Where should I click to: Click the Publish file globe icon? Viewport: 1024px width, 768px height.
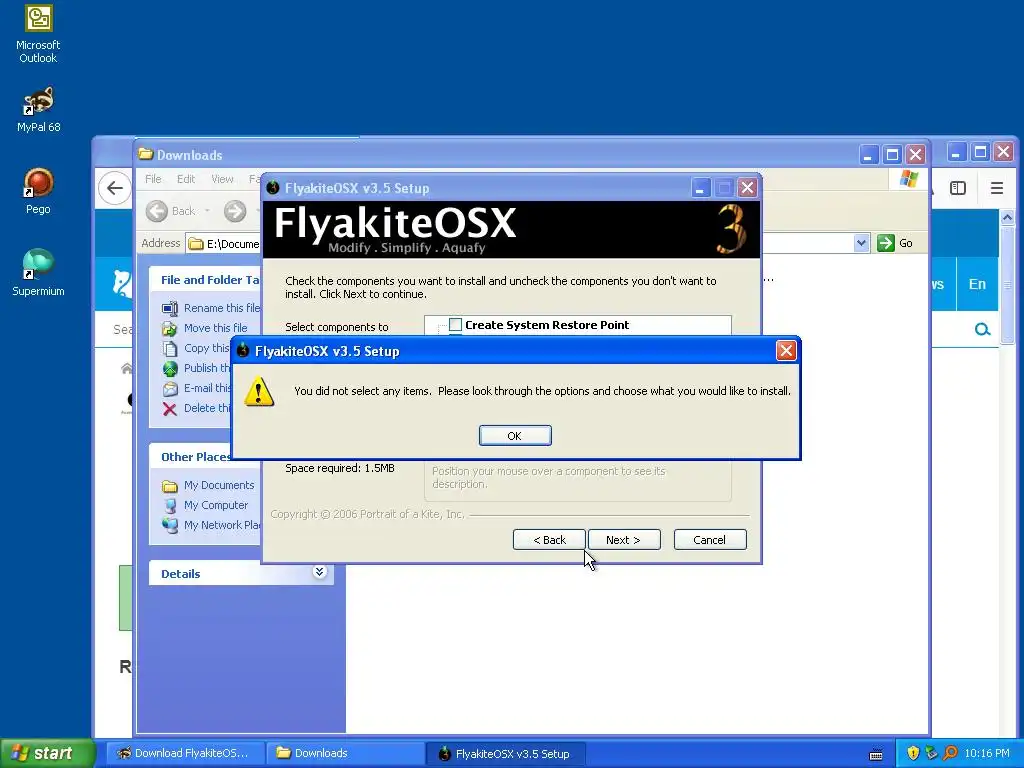click(170, 368)
